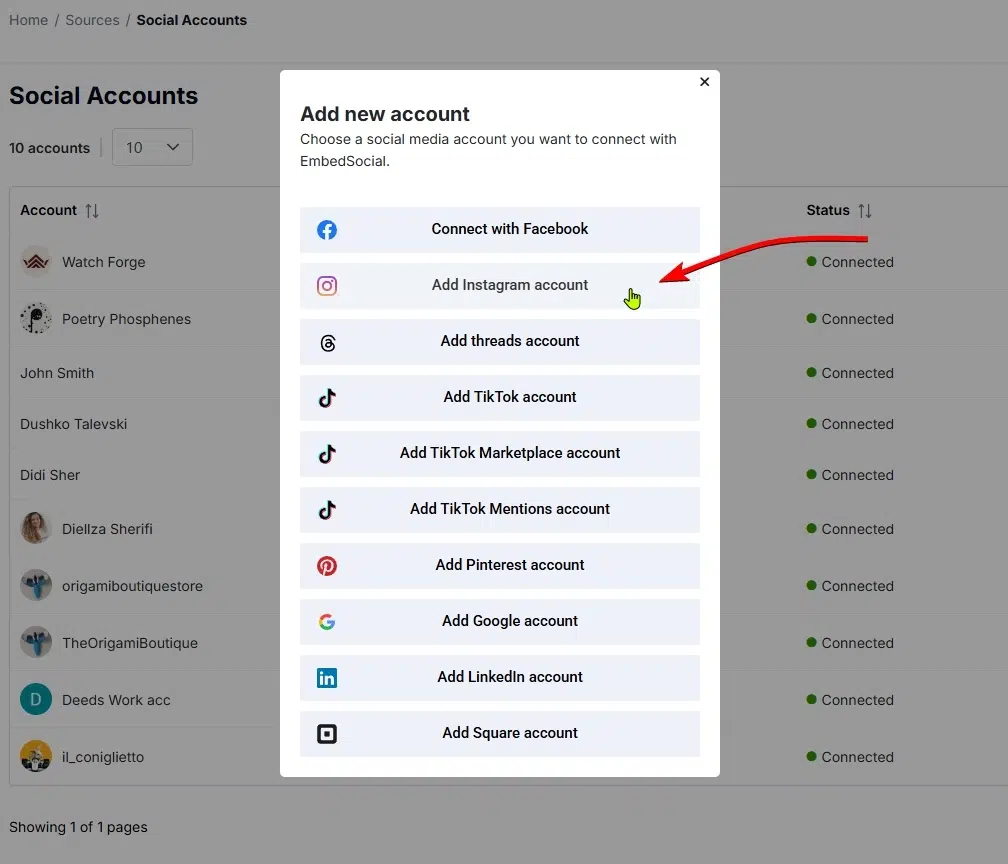Click the TikTok icon on Add TikTok account
The height and width of the screenshot is (864, 1008).
327,398
